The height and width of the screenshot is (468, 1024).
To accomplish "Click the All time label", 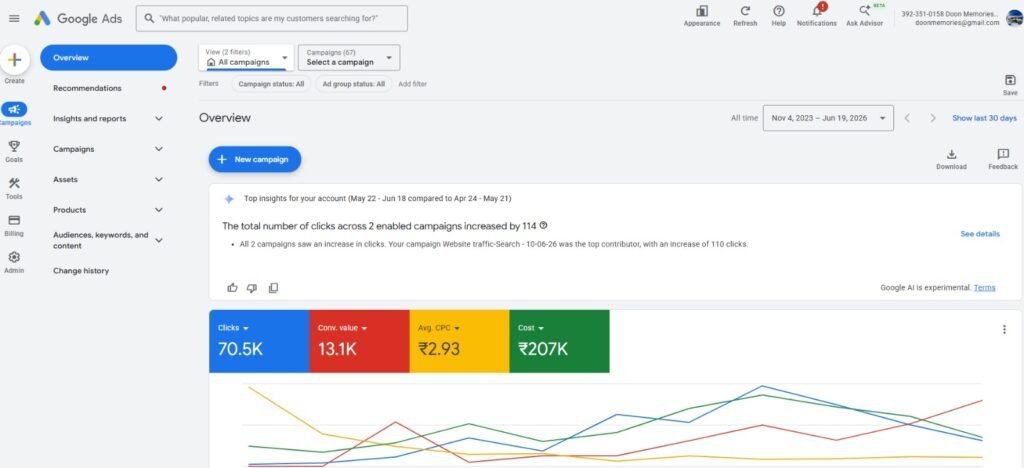I will (744, 118).
